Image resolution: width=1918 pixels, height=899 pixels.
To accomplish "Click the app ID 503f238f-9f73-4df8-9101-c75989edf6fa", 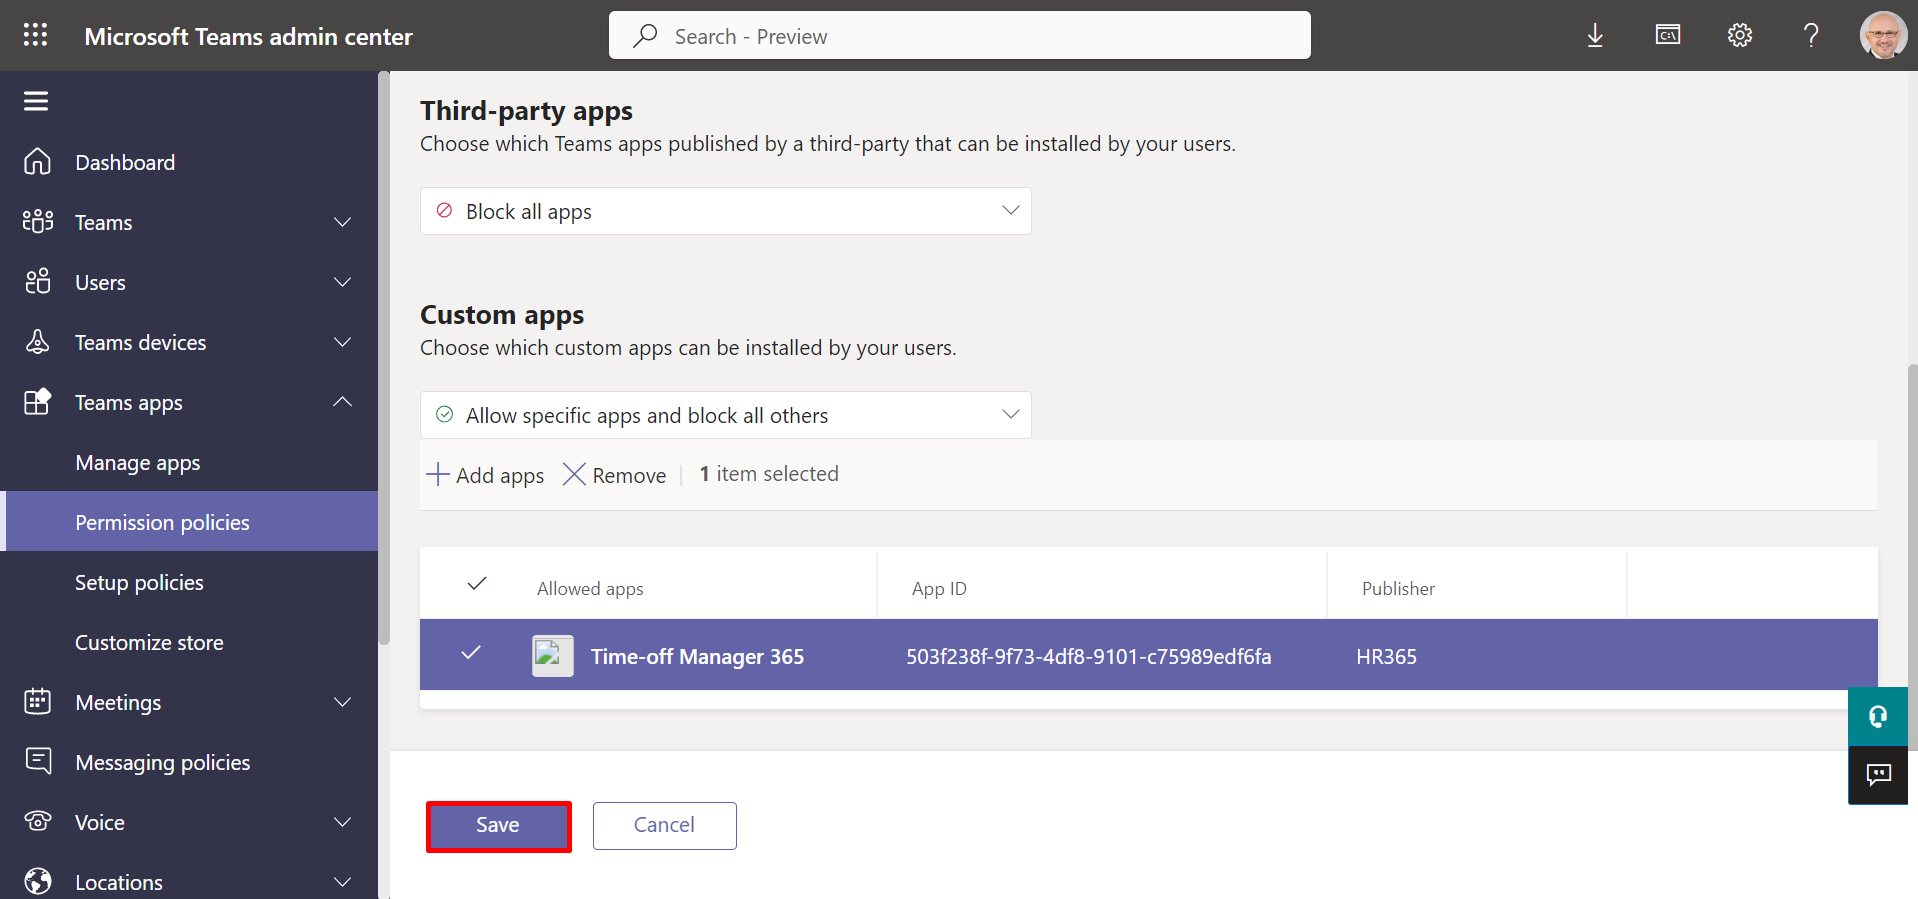I will [1088, 657].
